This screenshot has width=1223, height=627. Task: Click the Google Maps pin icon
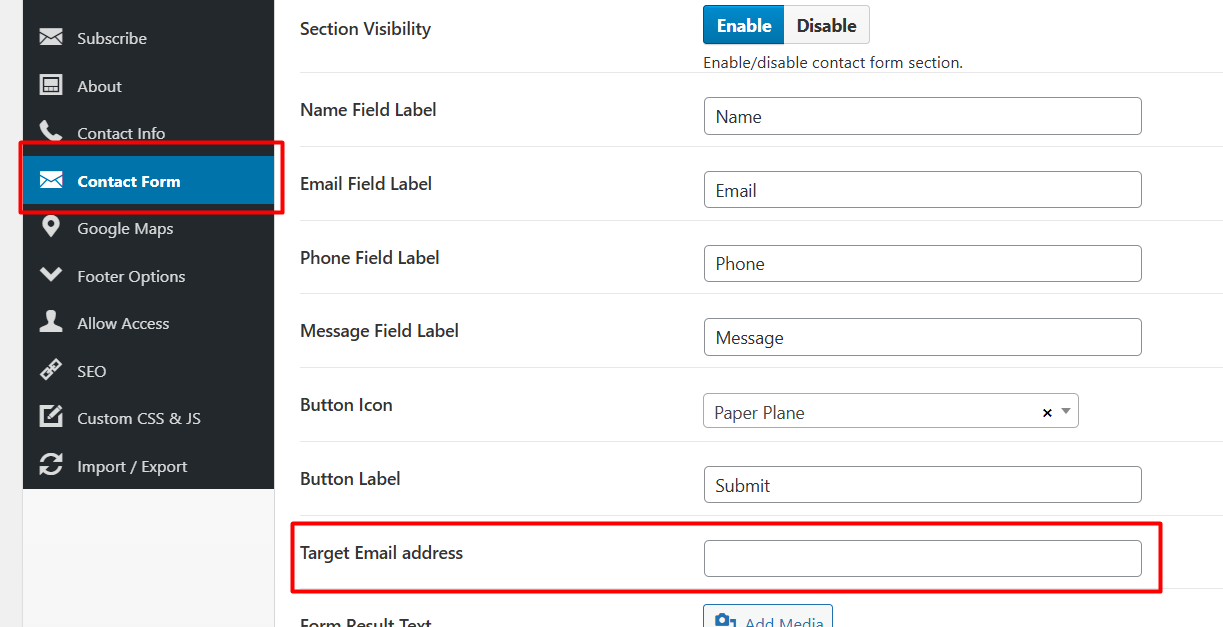click(50, 227)
